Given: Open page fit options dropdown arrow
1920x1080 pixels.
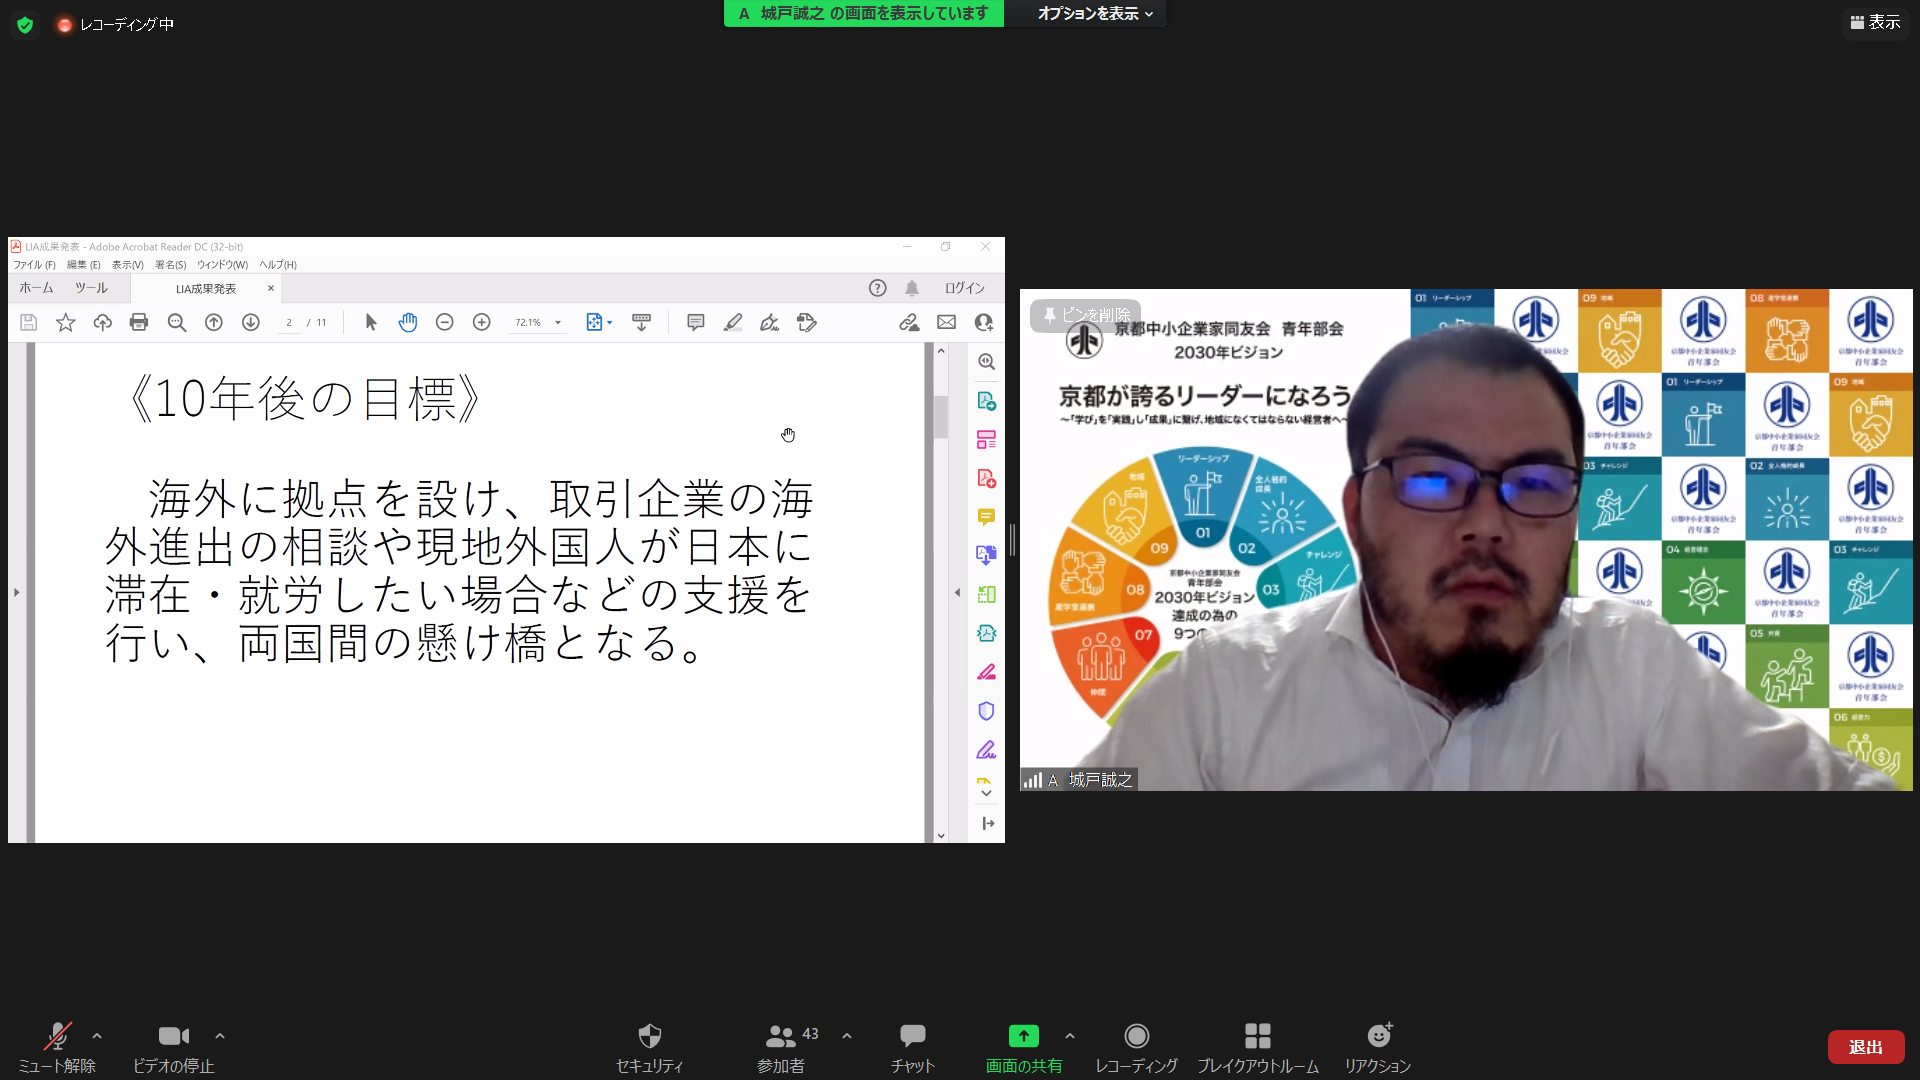Looking at the screenshot, I should (x=610, y=322).
